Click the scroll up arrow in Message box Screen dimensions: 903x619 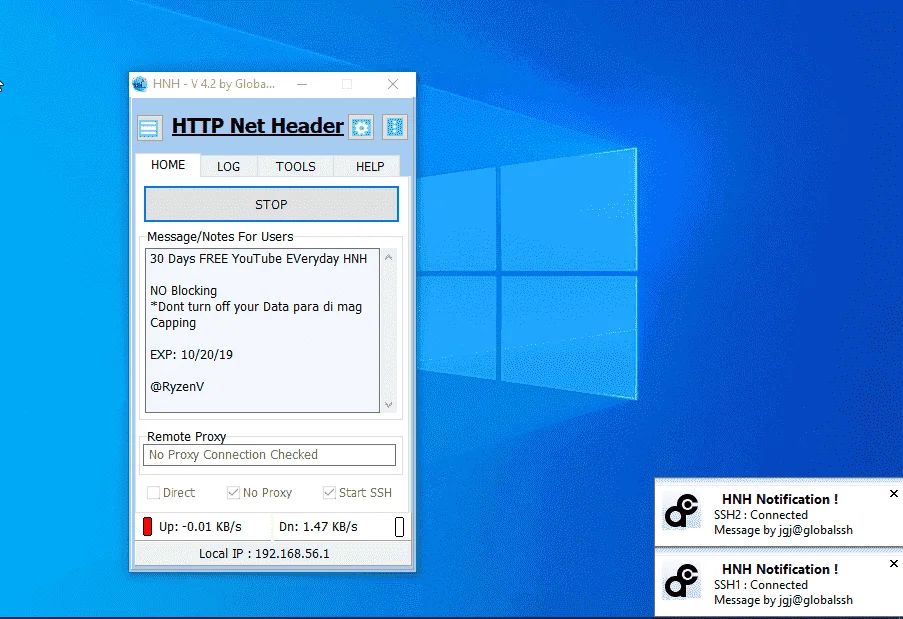tap(389, 257)
